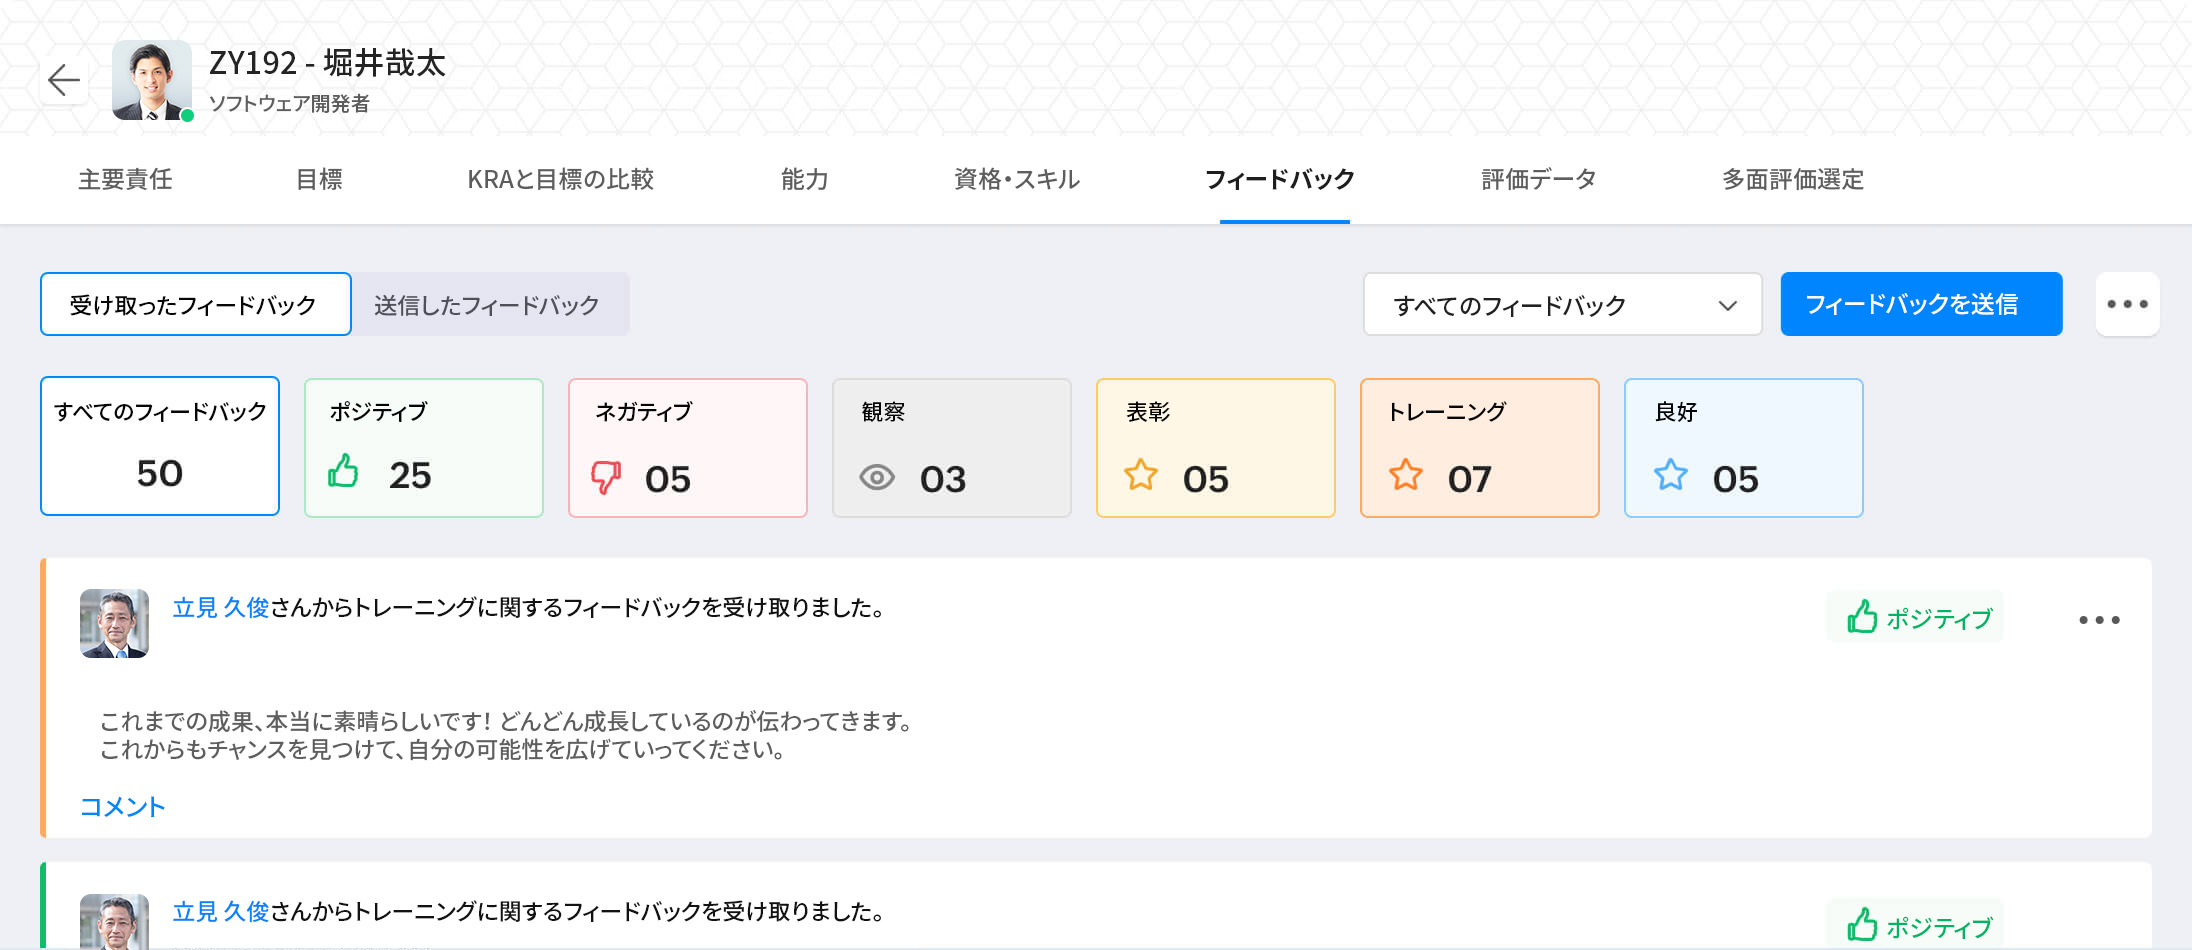The height and width of the screenshot is (950, 2192).
Task: Click 堀井哉太's profile photo
Action: coord(151,80)
